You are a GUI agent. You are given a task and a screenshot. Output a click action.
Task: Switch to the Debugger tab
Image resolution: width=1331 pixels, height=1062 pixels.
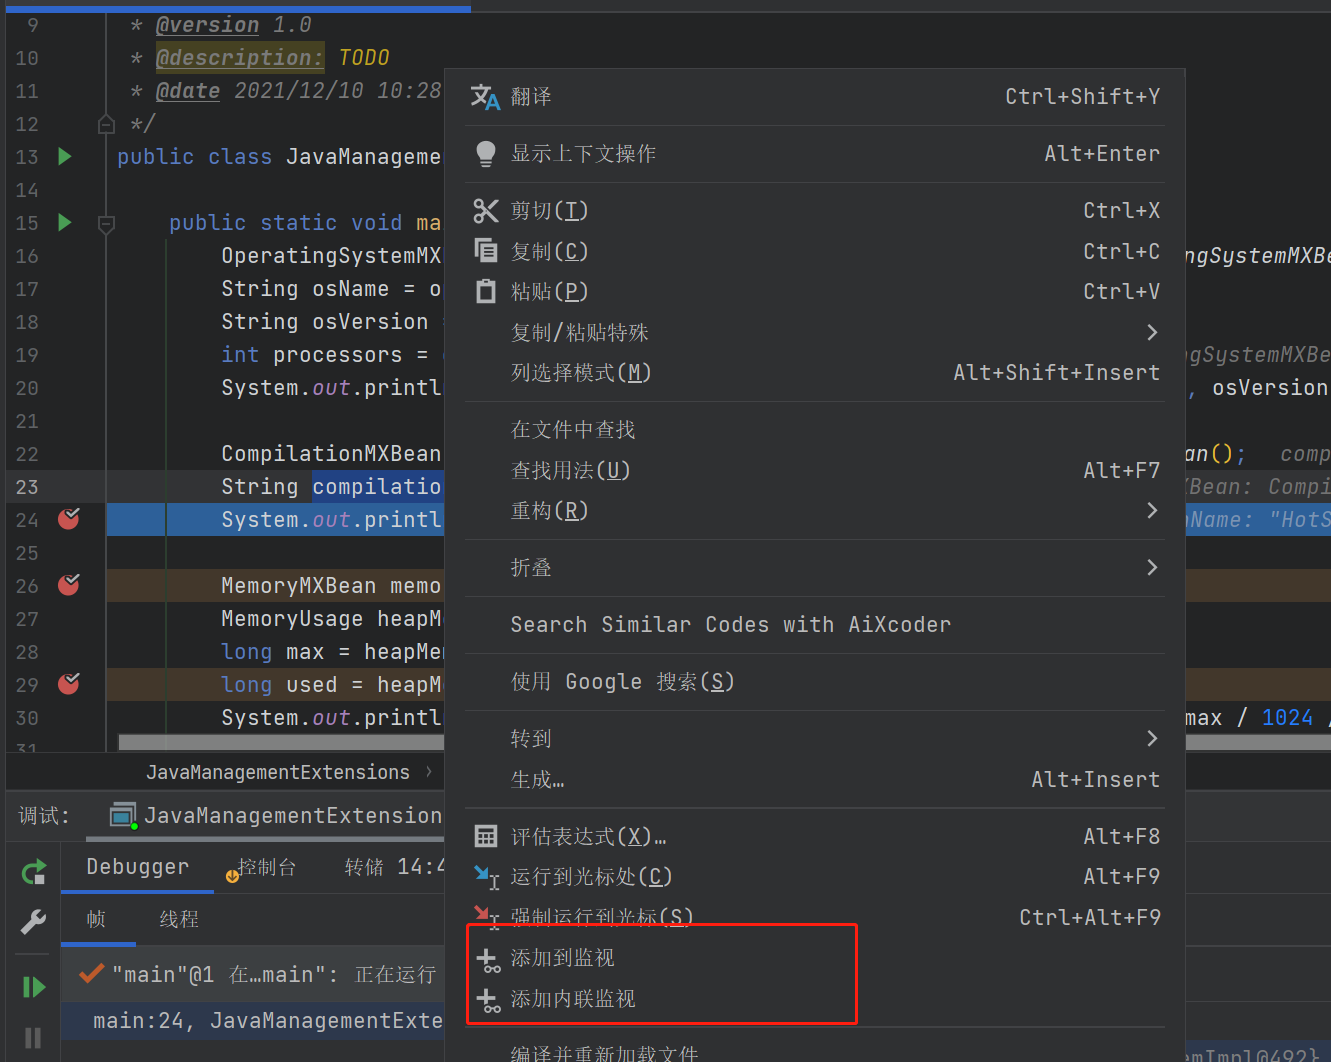click(x=137, y=867)
